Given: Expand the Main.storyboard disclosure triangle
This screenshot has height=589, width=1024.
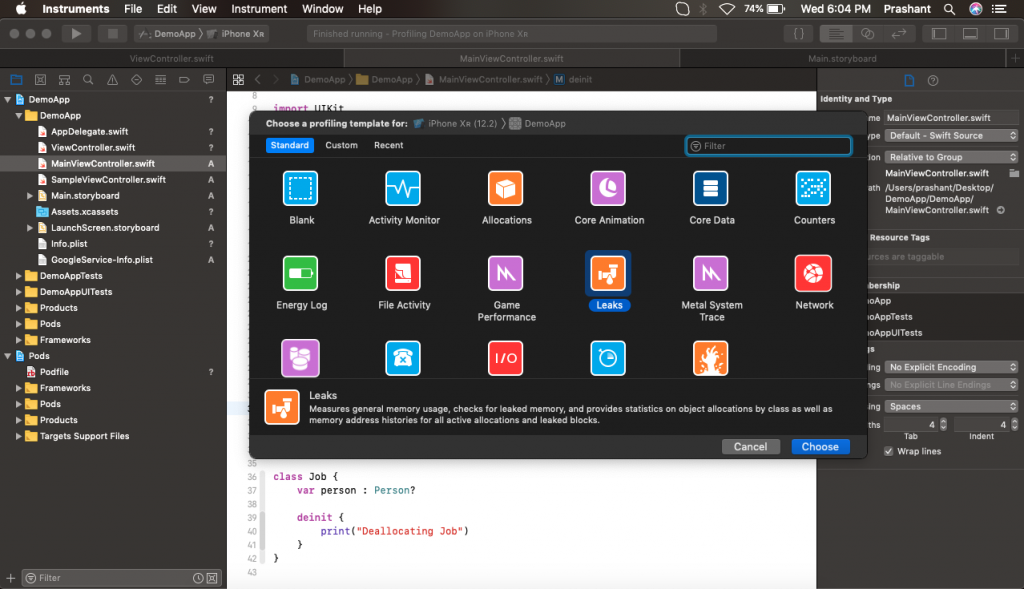Looking at the screenshot, I should point(30,196).
